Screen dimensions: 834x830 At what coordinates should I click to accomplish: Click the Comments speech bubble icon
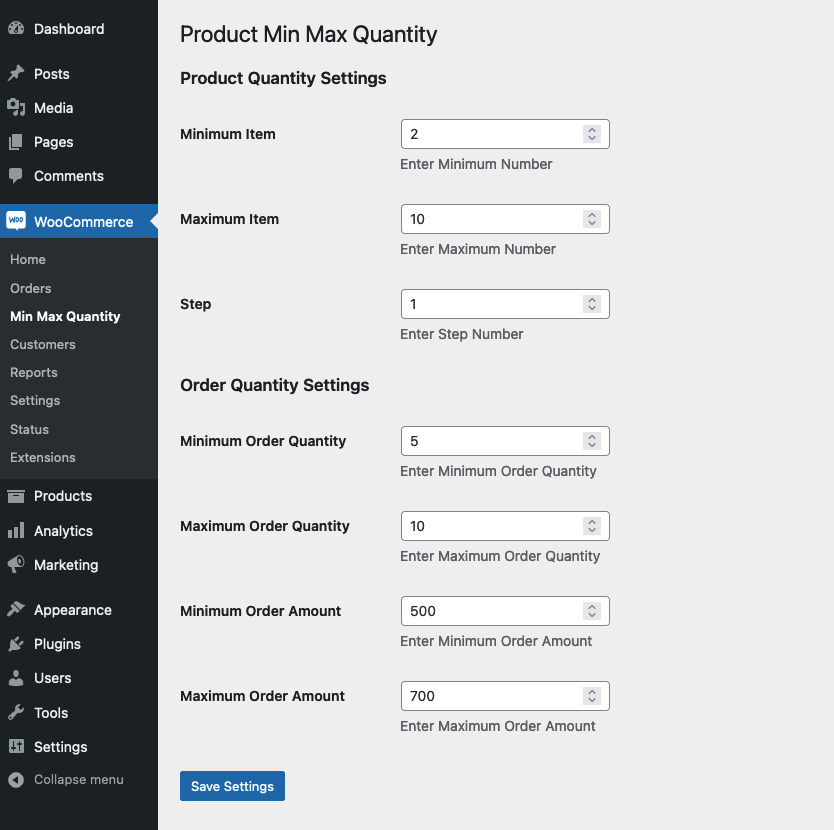click(16, 176)
